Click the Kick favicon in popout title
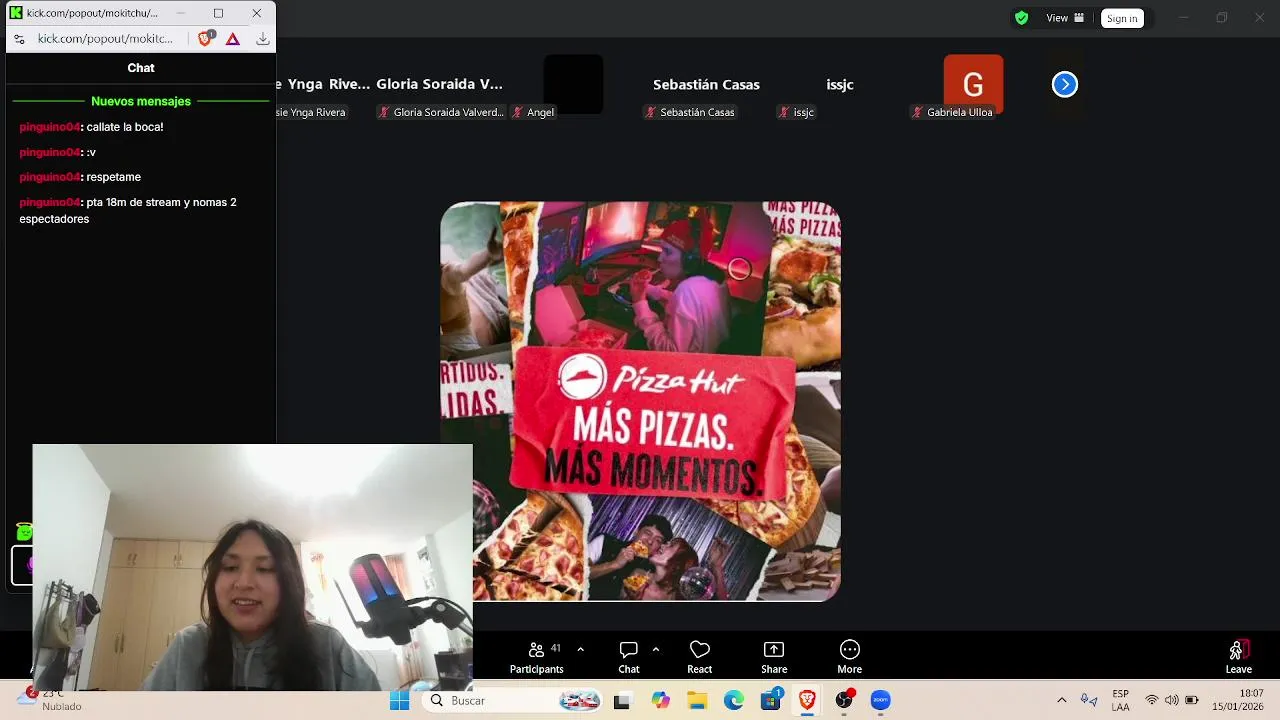This screenshot has height=720, width=1280. click(x=16, y=13)
